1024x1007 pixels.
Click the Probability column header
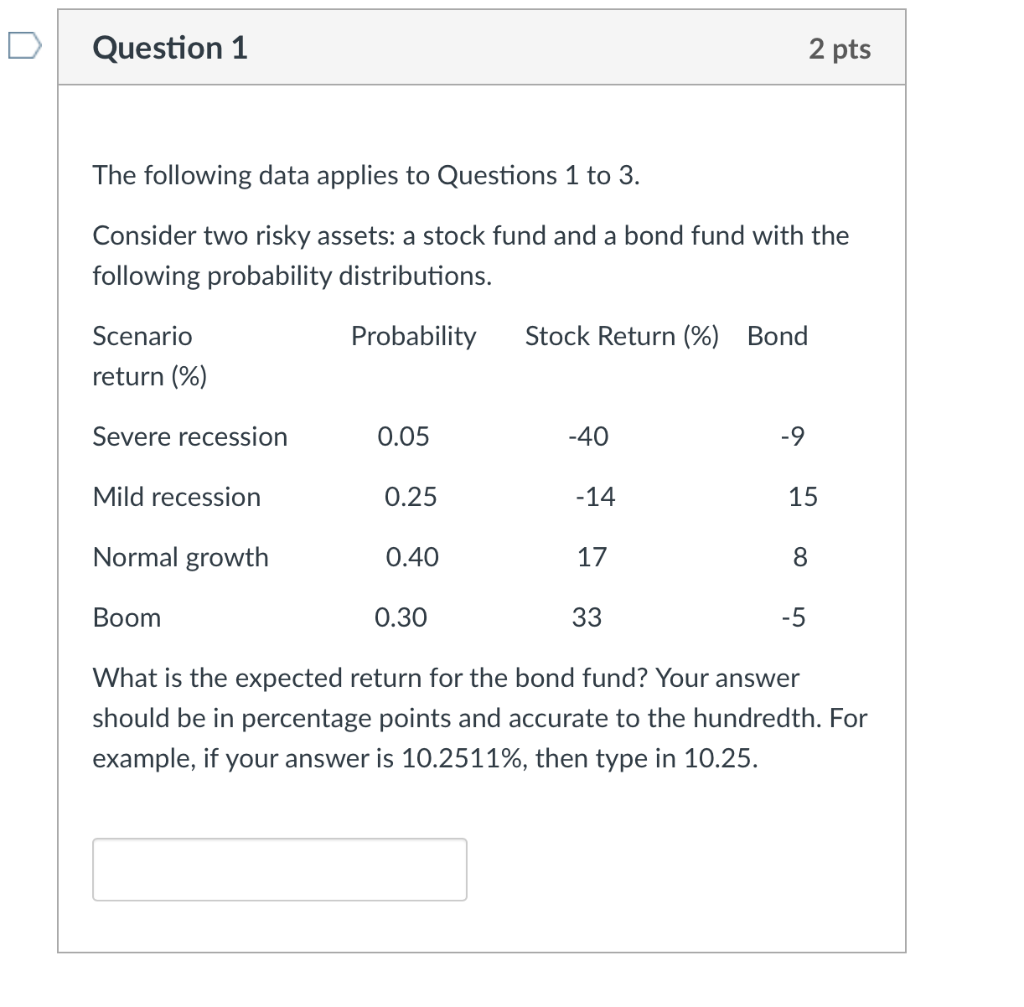(x=413, y=336)
